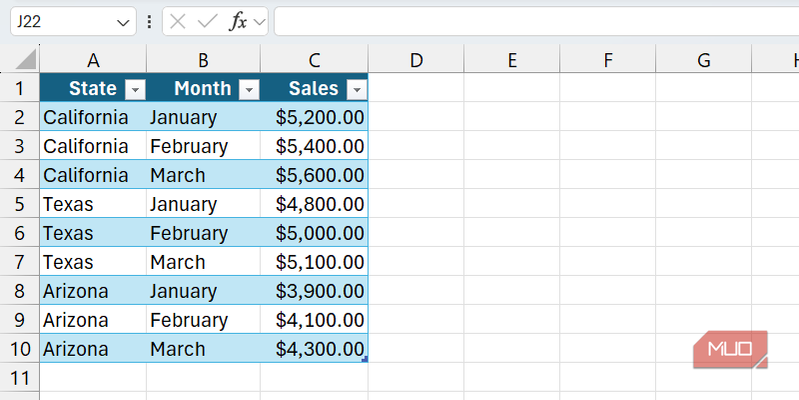The height and width of the screenshot is (400, 799).
Task: Select column A header
Action: click(93, 60)
